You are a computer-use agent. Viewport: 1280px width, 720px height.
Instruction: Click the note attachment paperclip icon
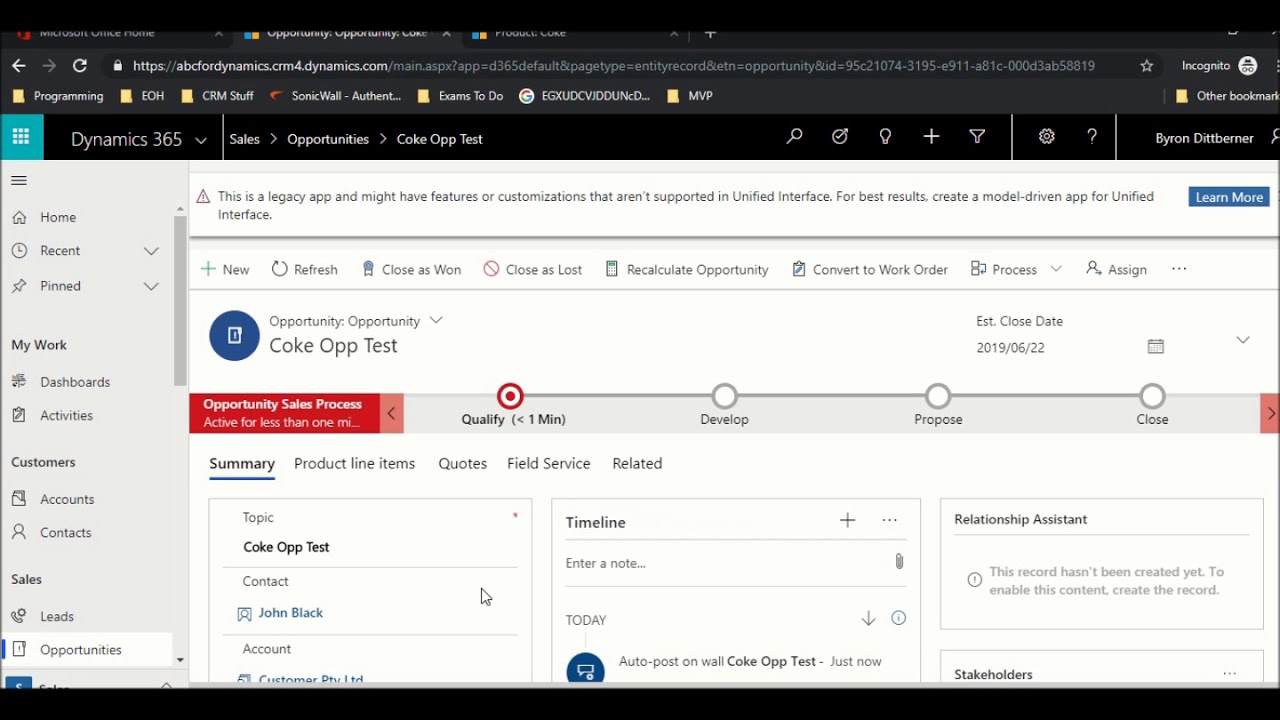tap(899, 562)
